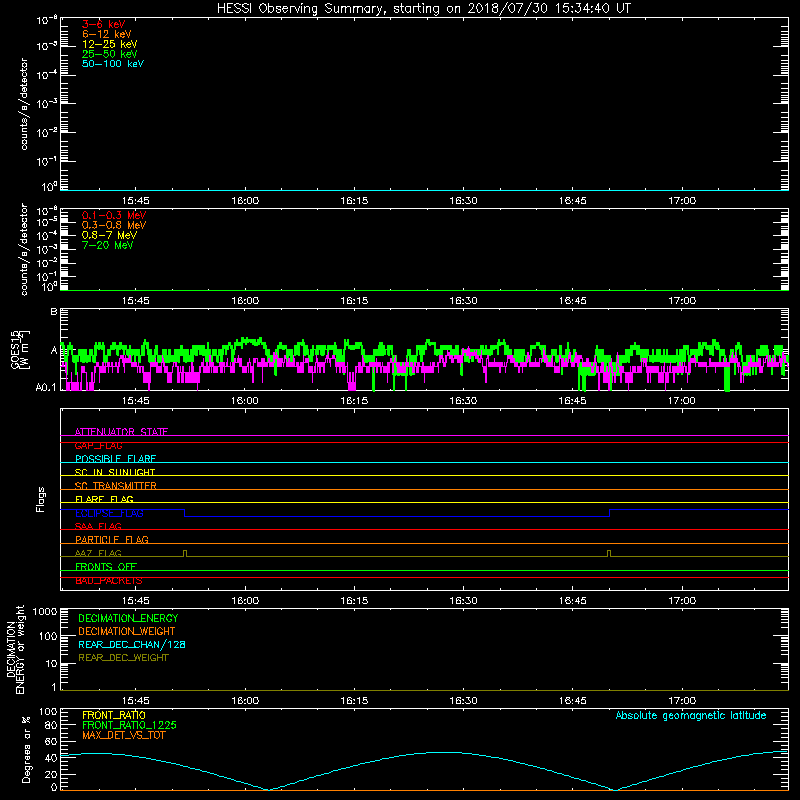Click the 0.1-0.3 MeV legend entry
The width and height of the screenshot is (800, 800).
click(x=114, y=215)
